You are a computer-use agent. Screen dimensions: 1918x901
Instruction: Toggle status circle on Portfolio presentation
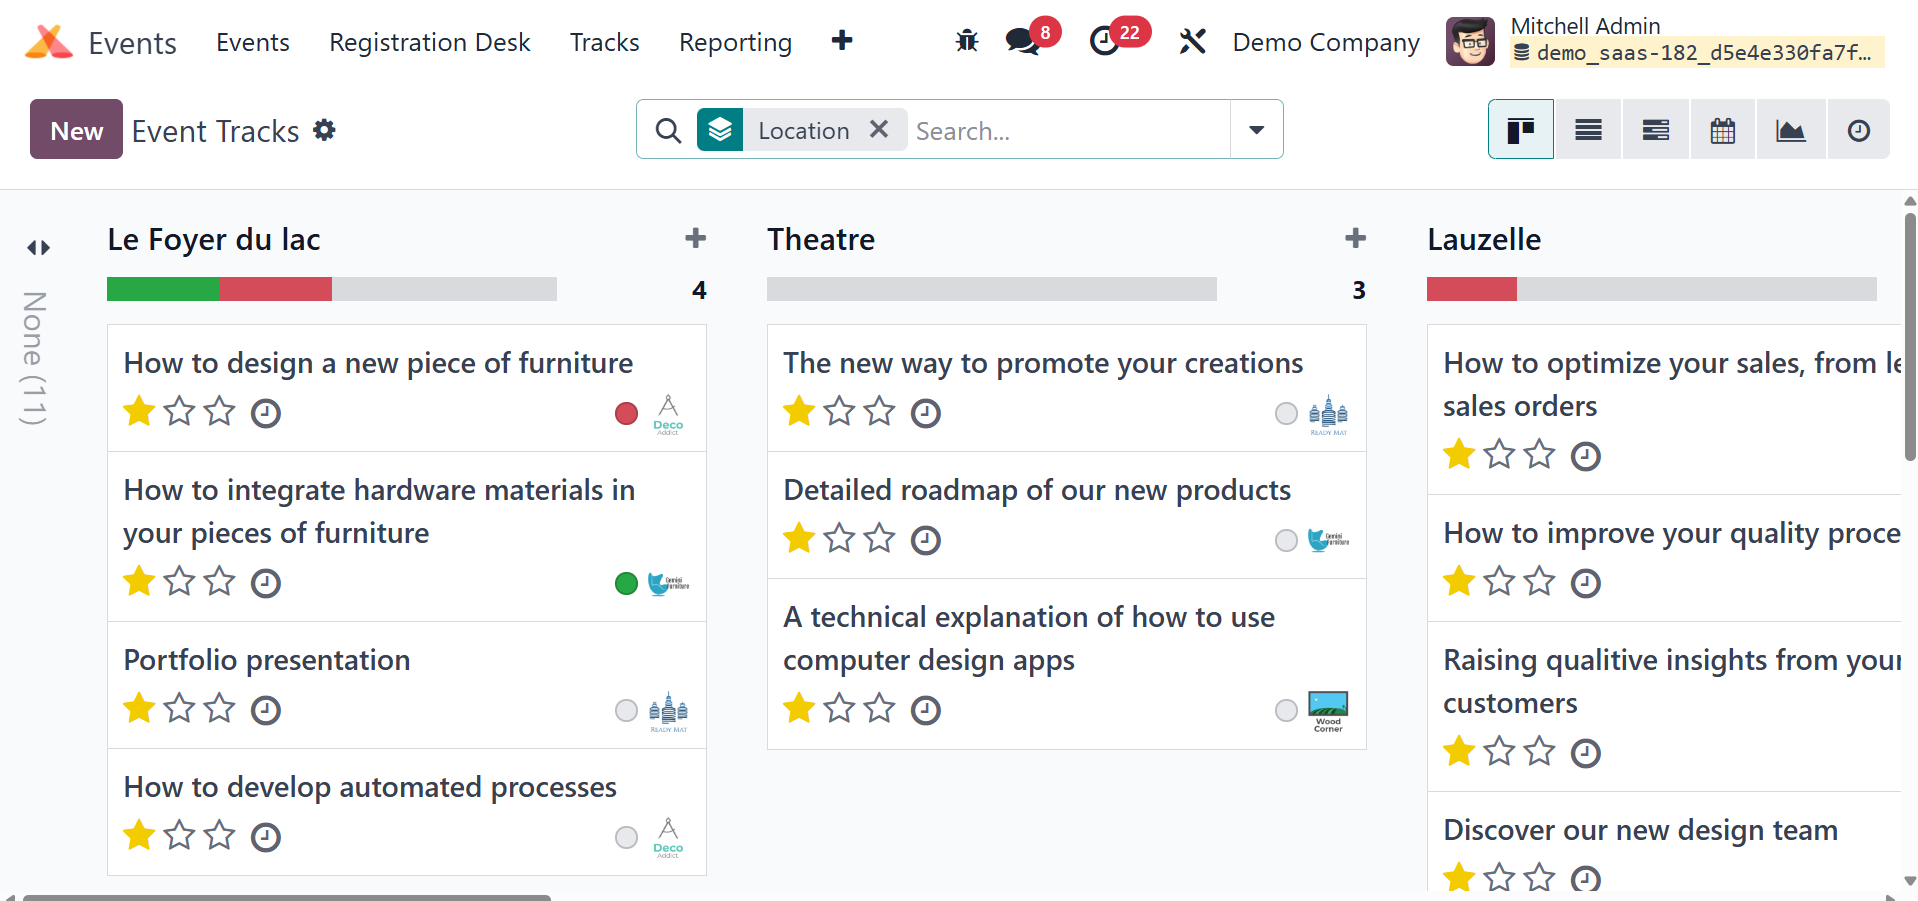[626, 710]
